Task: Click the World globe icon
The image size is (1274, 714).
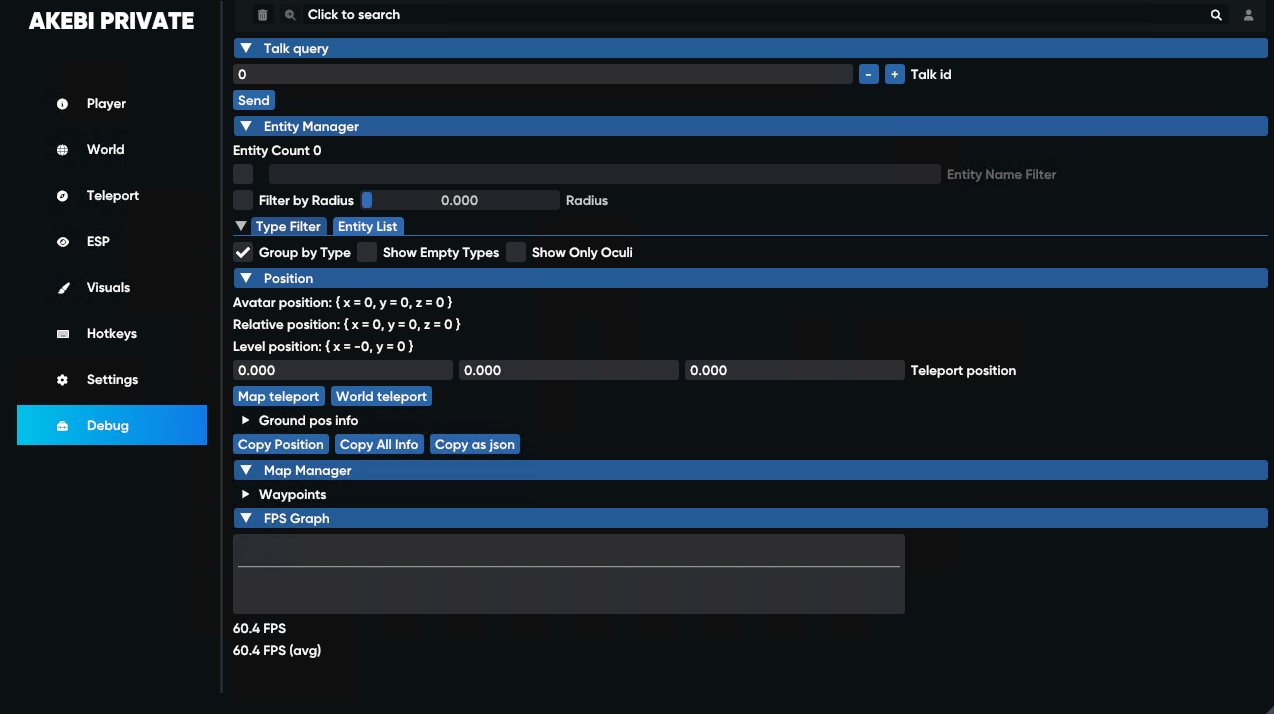Action: pos(62,150)
